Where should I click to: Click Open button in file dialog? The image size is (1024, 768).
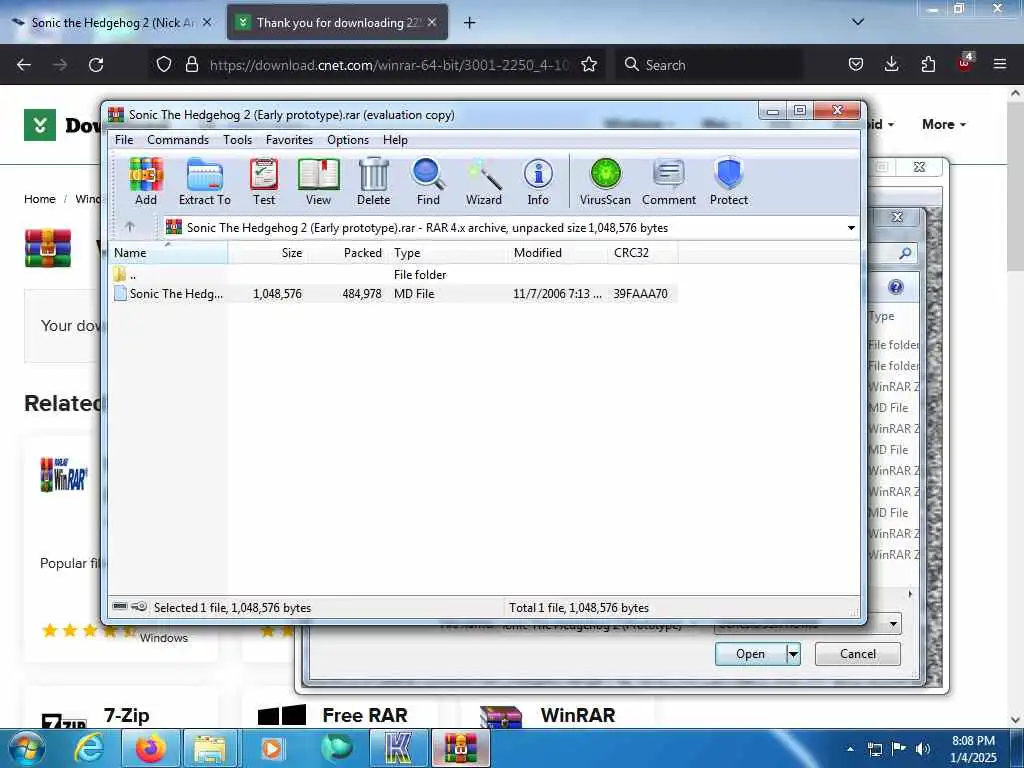[750, 654]
